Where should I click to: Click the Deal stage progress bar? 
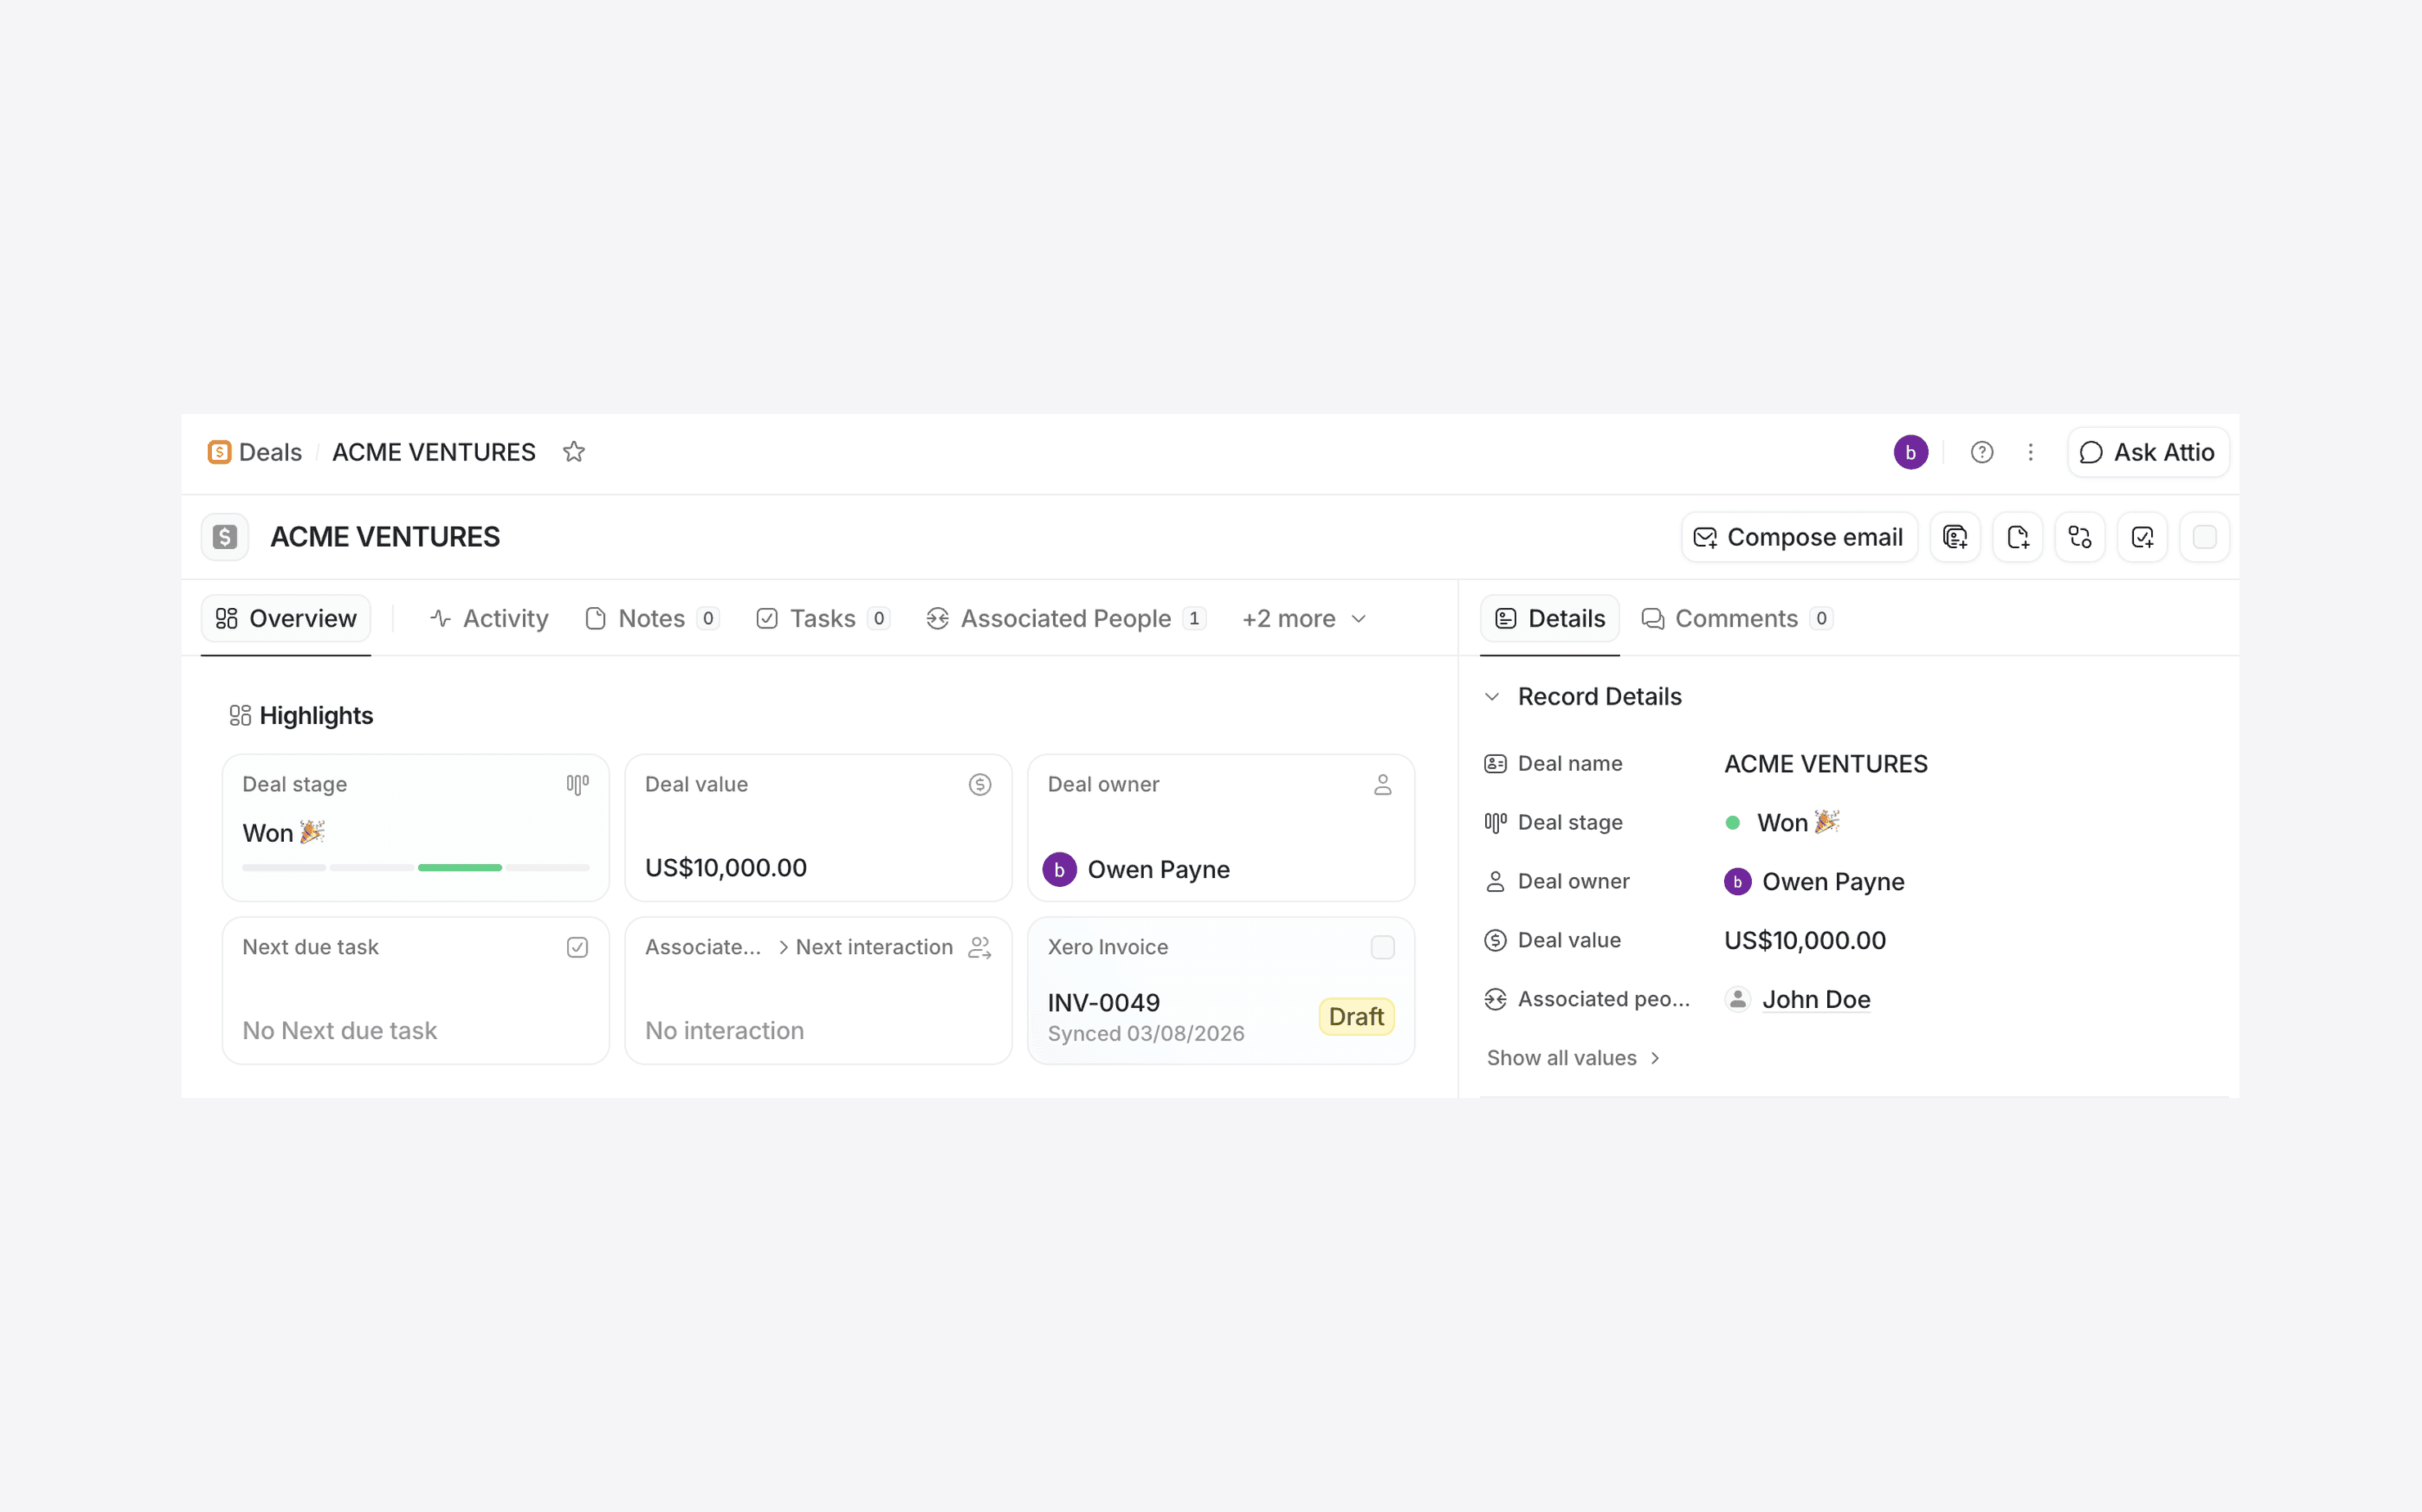point(415,867)
